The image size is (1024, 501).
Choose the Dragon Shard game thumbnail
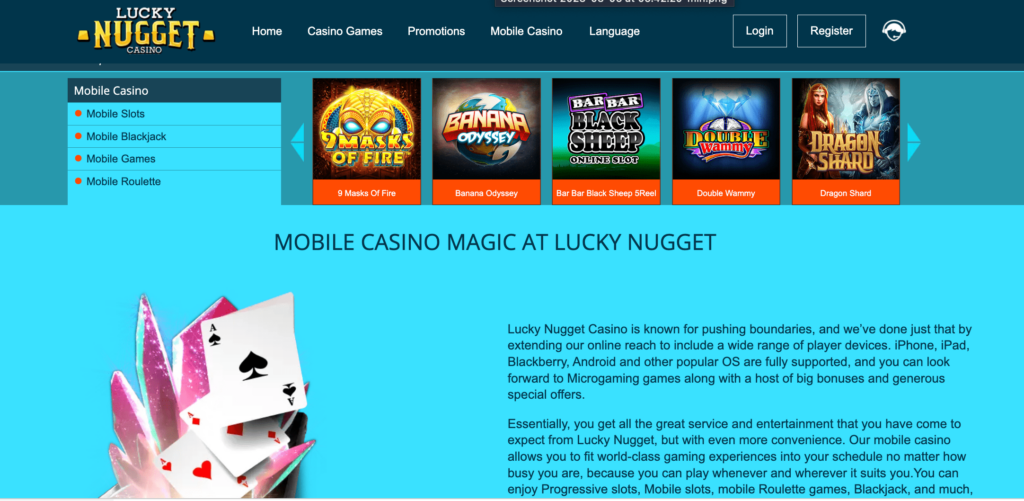tap(846, 129)
